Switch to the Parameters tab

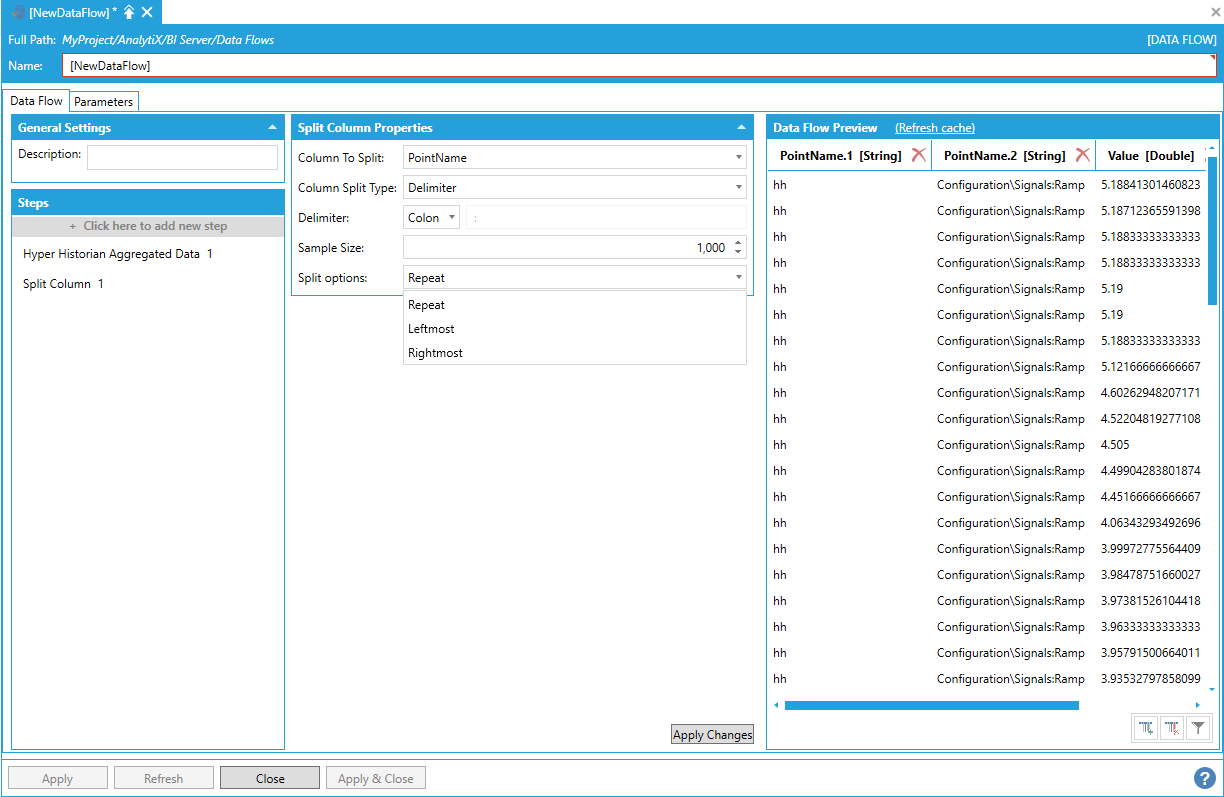103,102
